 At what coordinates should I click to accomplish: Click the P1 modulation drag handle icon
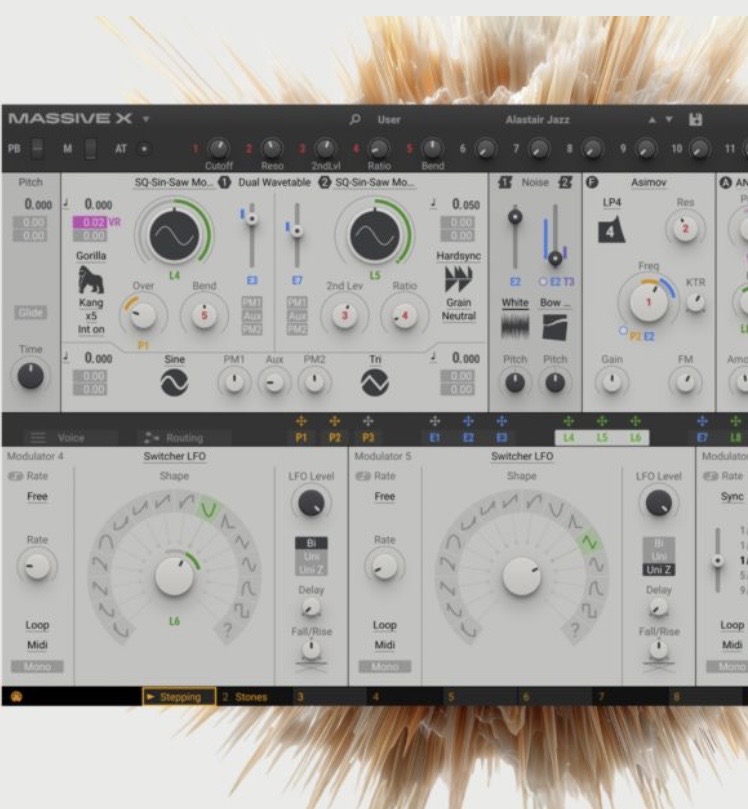(x=301, y=422)
